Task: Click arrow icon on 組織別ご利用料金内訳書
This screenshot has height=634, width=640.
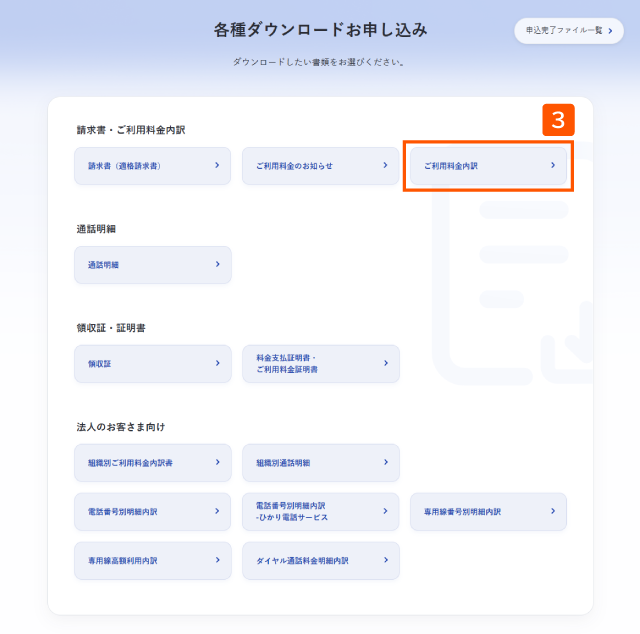Action: tap(218, 462)
